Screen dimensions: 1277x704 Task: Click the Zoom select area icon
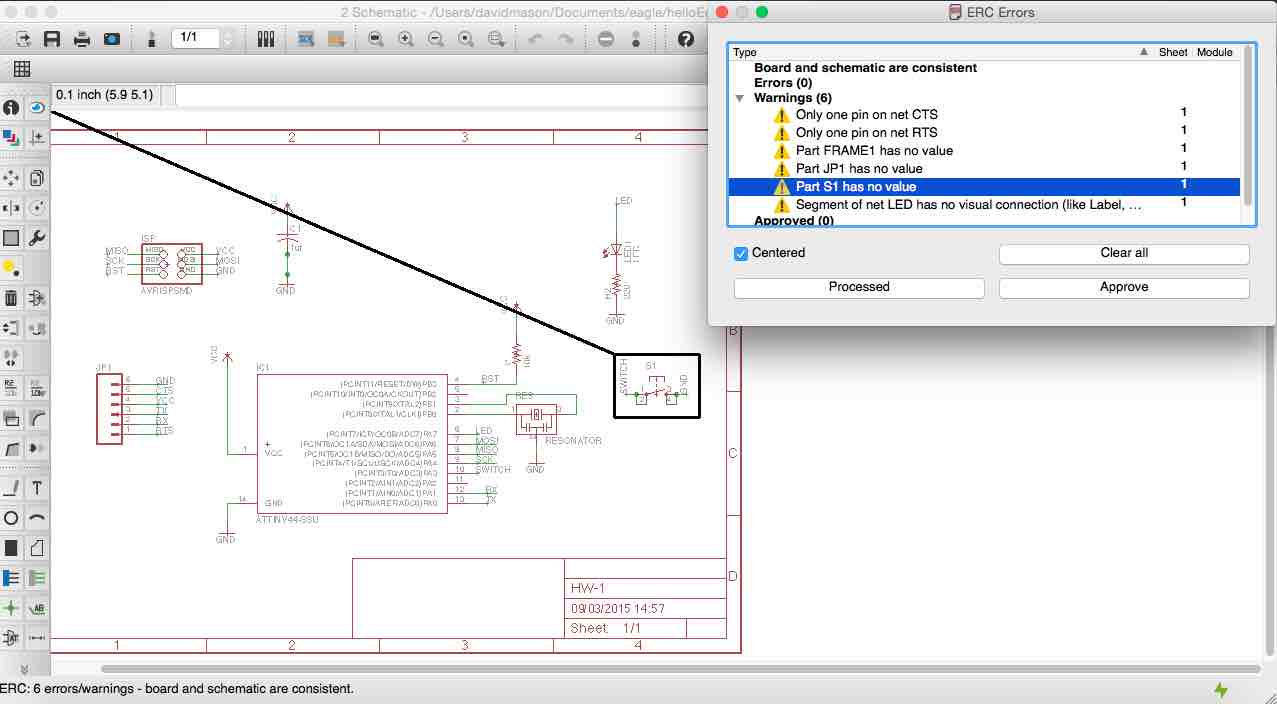coord(496,39)
